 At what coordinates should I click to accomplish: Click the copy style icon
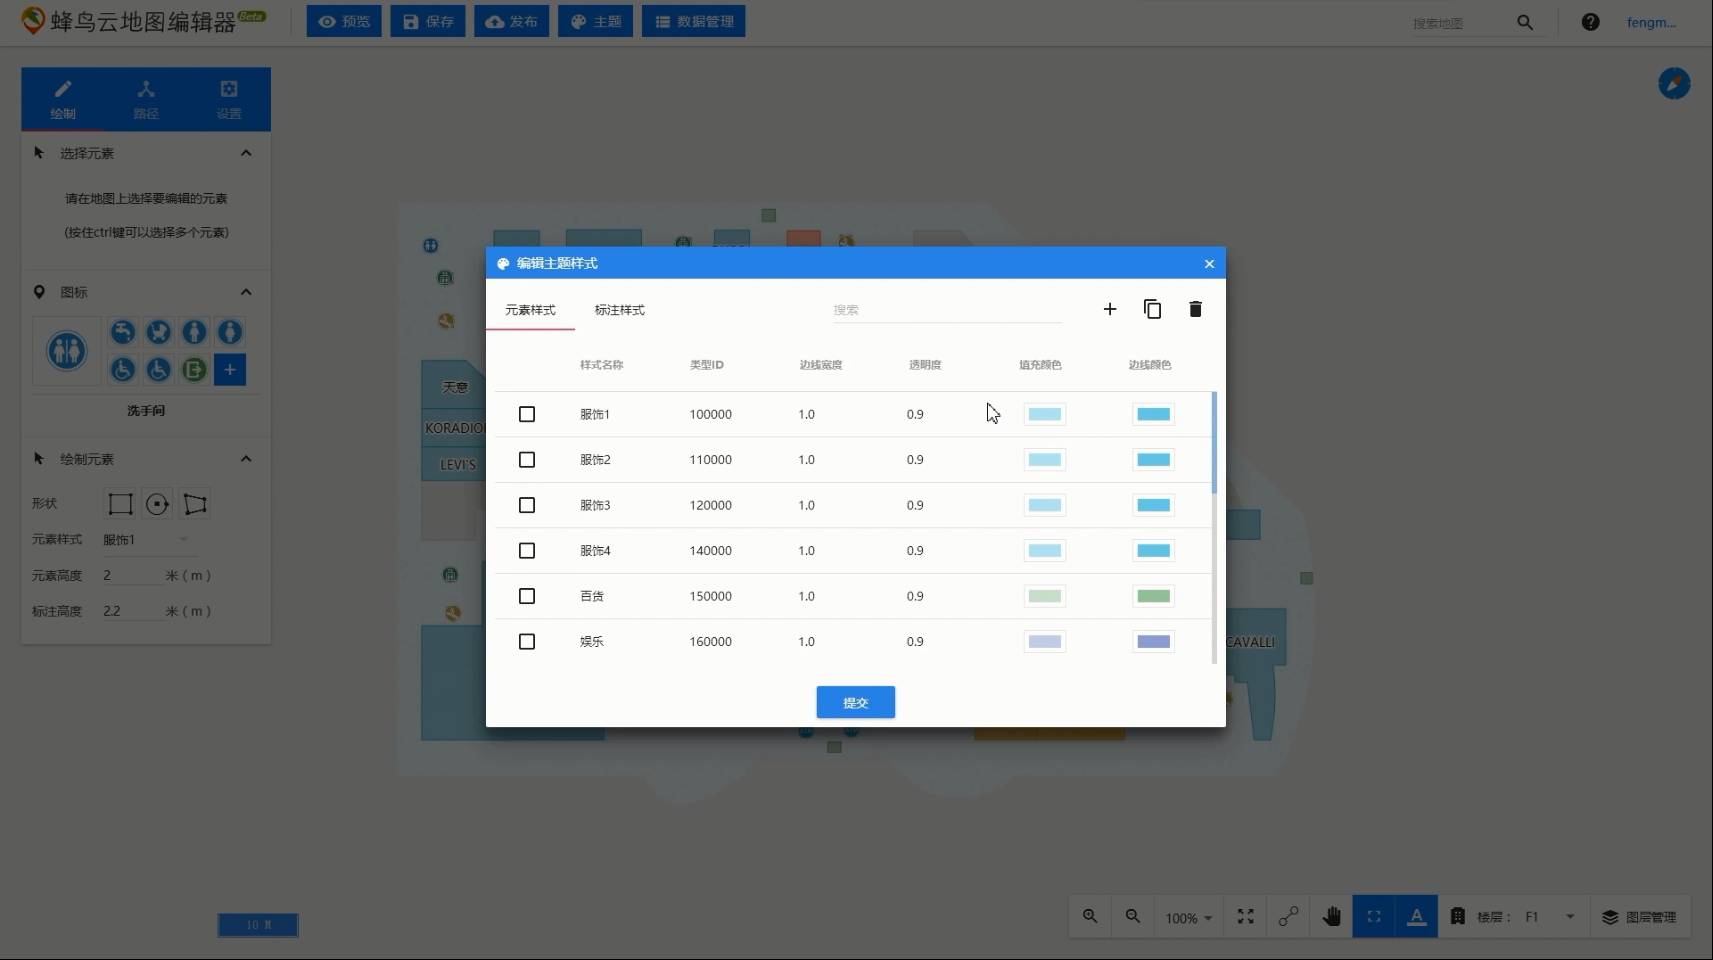point(1152,309)
